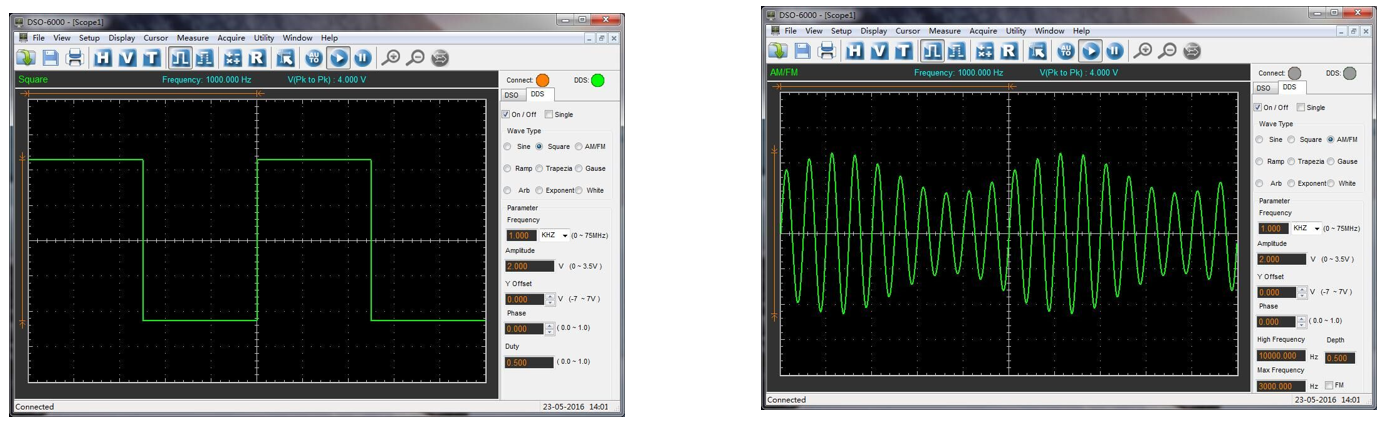Click the pause button in the AM/FM window
1388x427 pixels.
[x=1115, y=51]
